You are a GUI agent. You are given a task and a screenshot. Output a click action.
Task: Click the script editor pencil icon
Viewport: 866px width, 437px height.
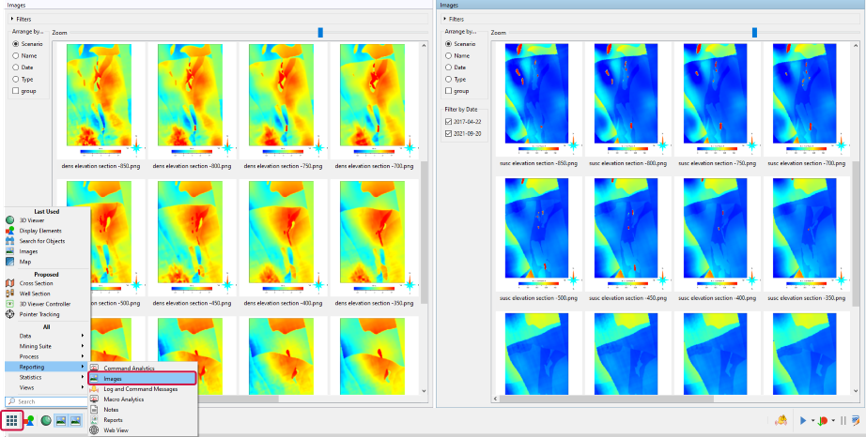pyautogui.click(x=856, y=421)
